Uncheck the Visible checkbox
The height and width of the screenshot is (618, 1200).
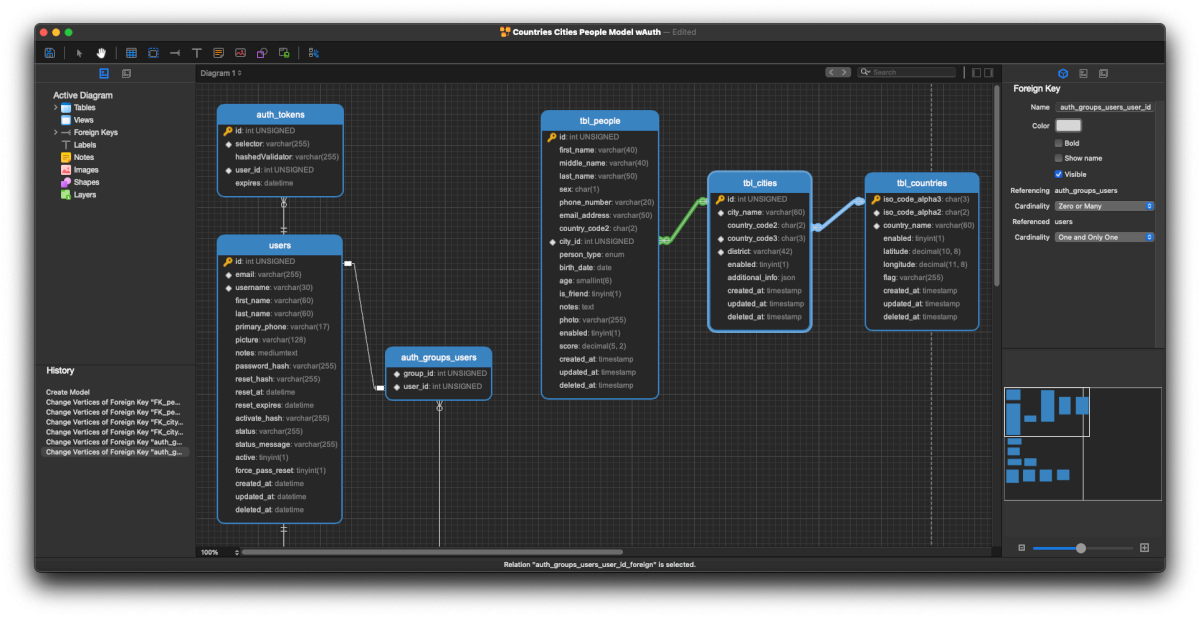pos(1059,174)
